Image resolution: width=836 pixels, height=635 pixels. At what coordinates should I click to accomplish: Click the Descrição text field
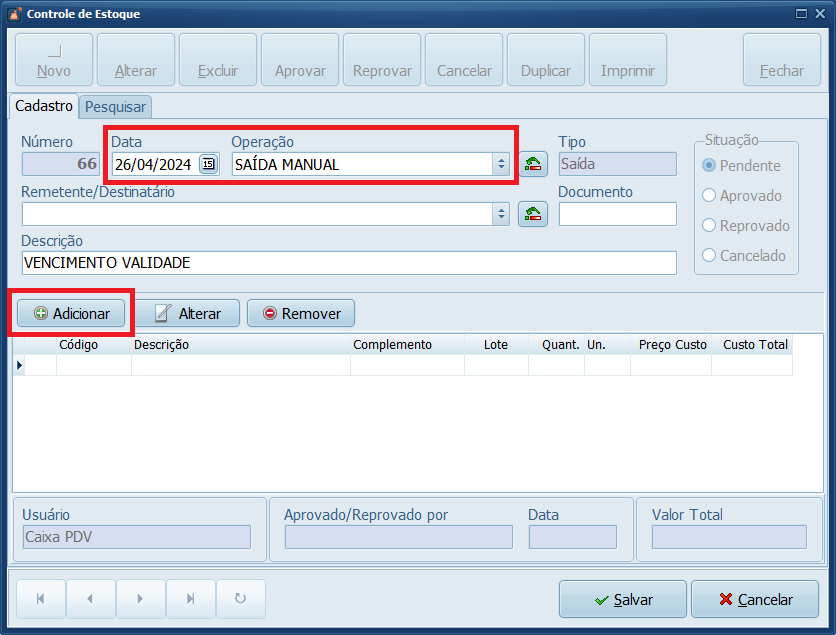(348, 262)
